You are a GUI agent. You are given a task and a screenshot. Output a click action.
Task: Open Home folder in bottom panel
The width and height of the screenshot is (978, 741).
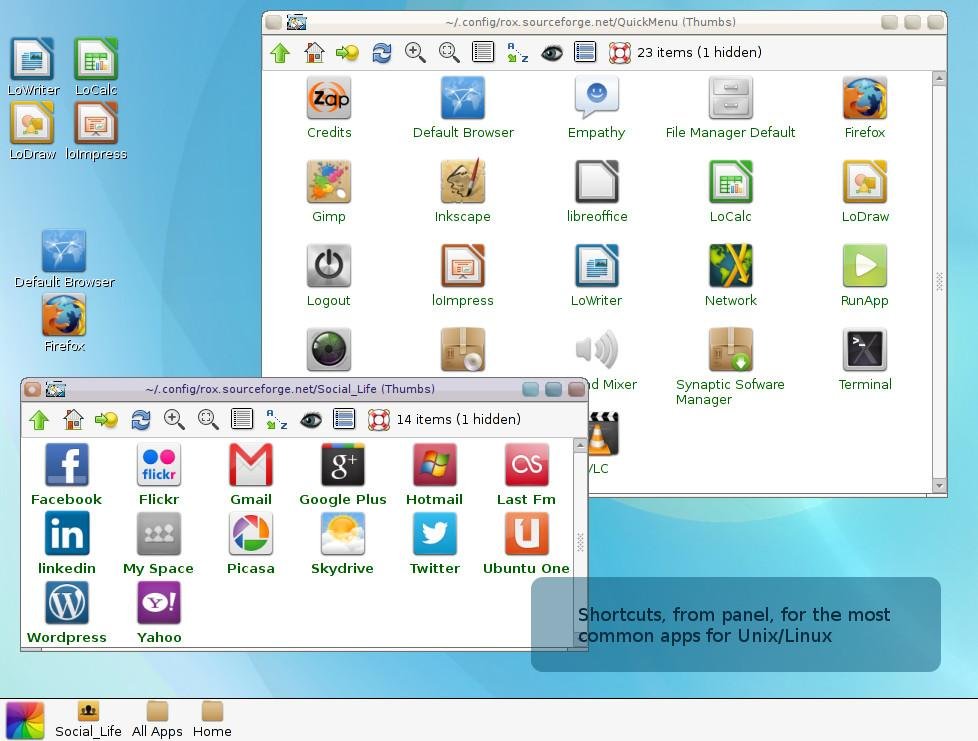pos(212,719)
